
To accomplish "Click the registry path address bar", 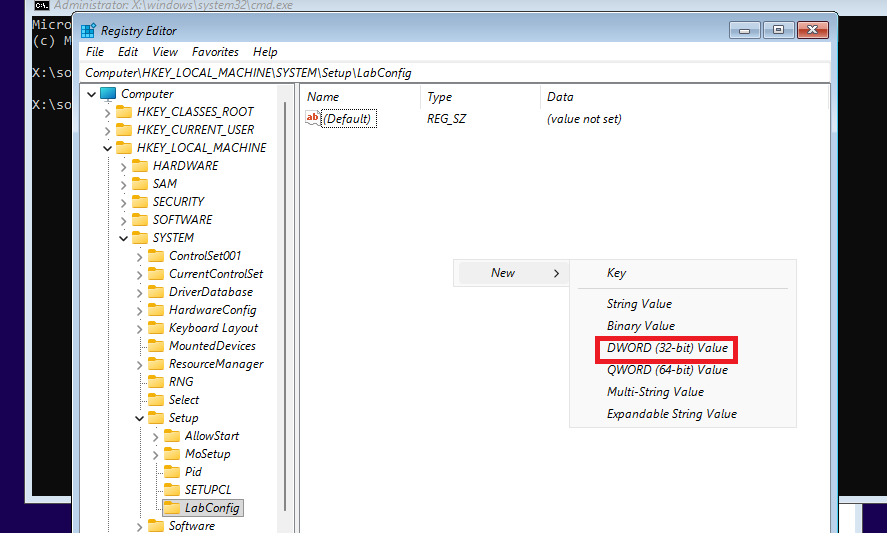I will (450, 73).
